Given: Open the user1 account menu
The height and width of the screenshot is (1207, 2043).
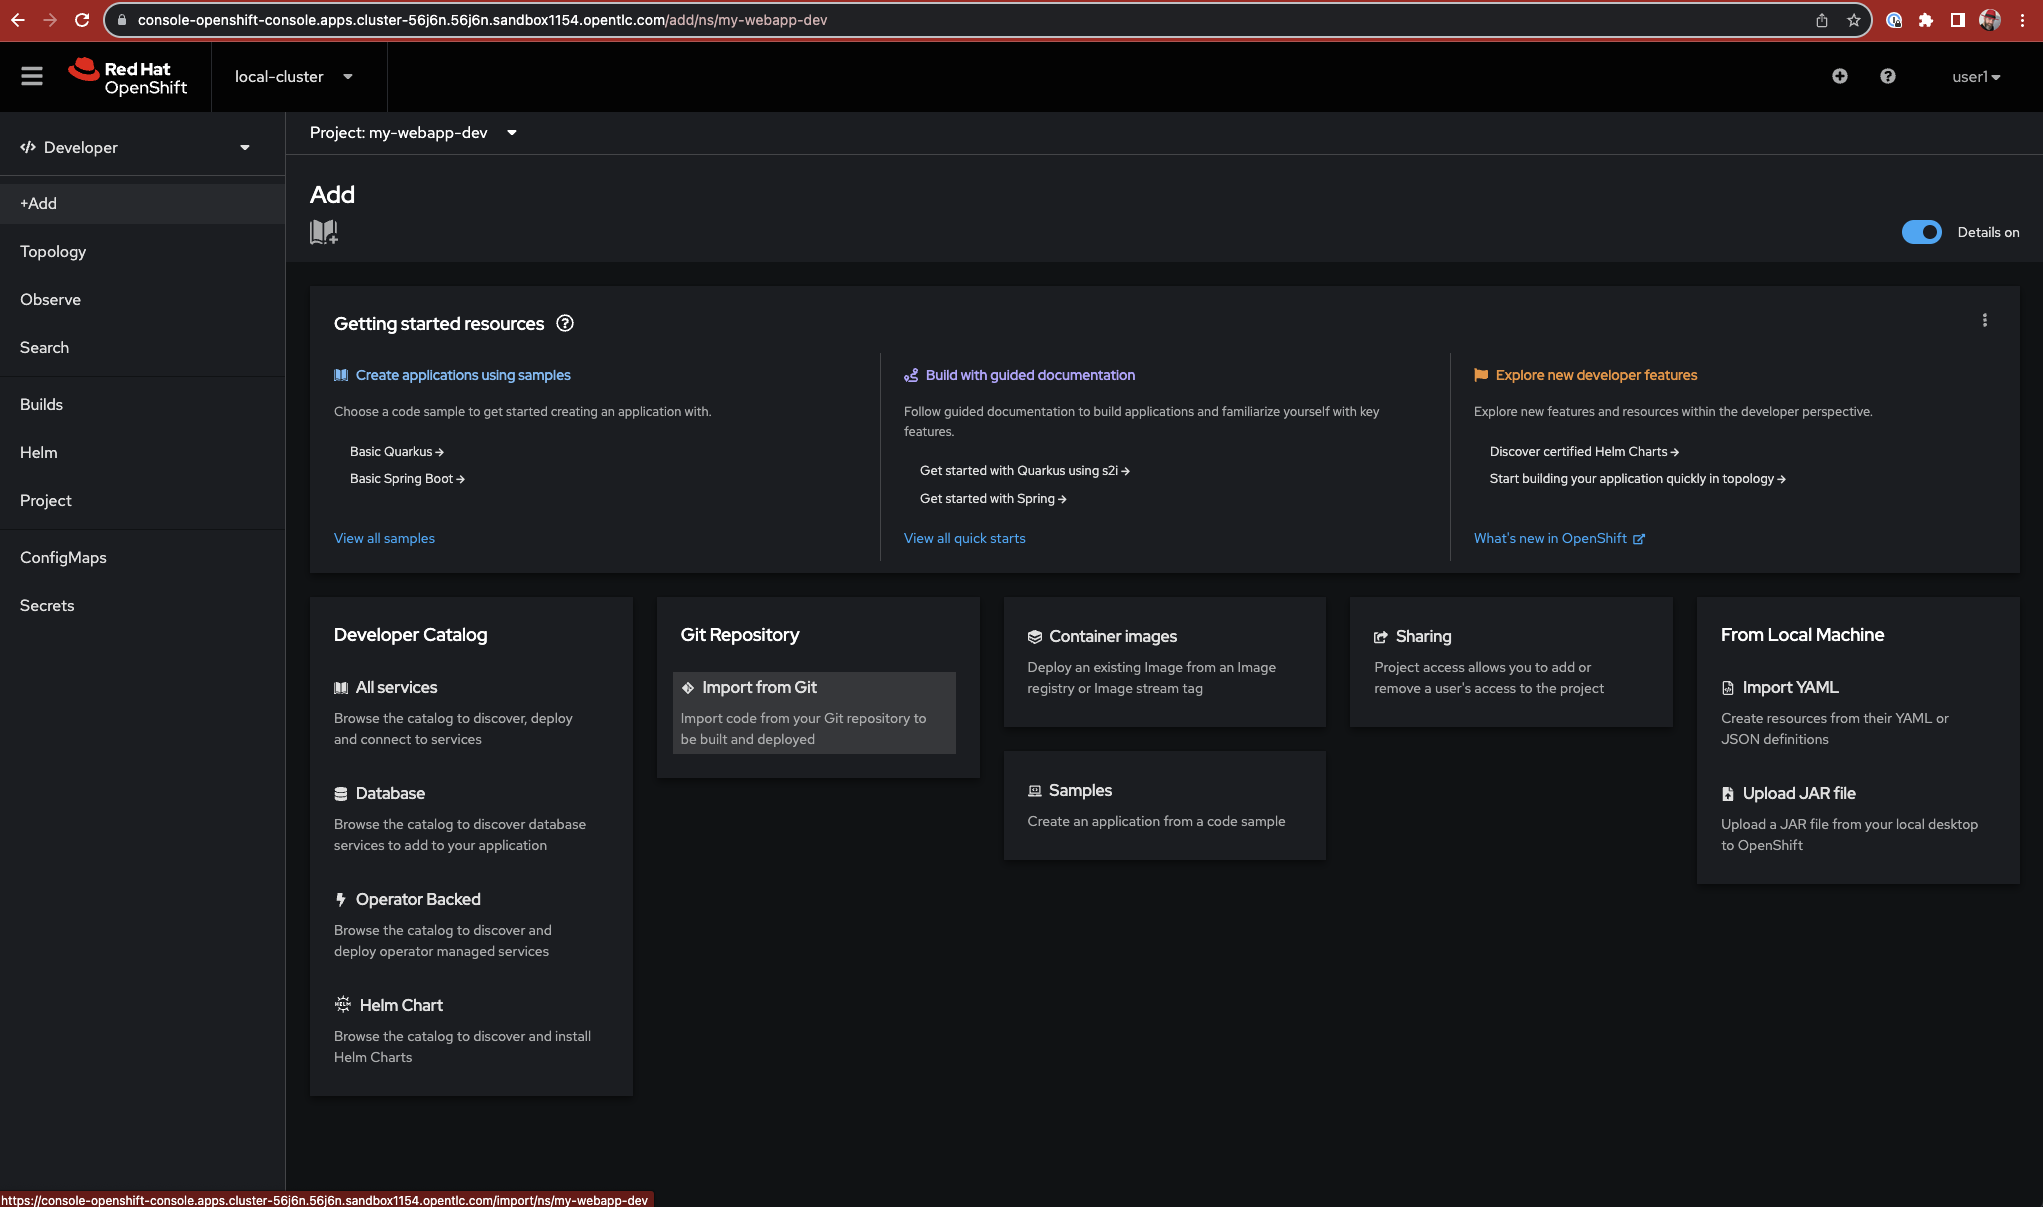Looking at the screenshot, I should coord(1975,77).
